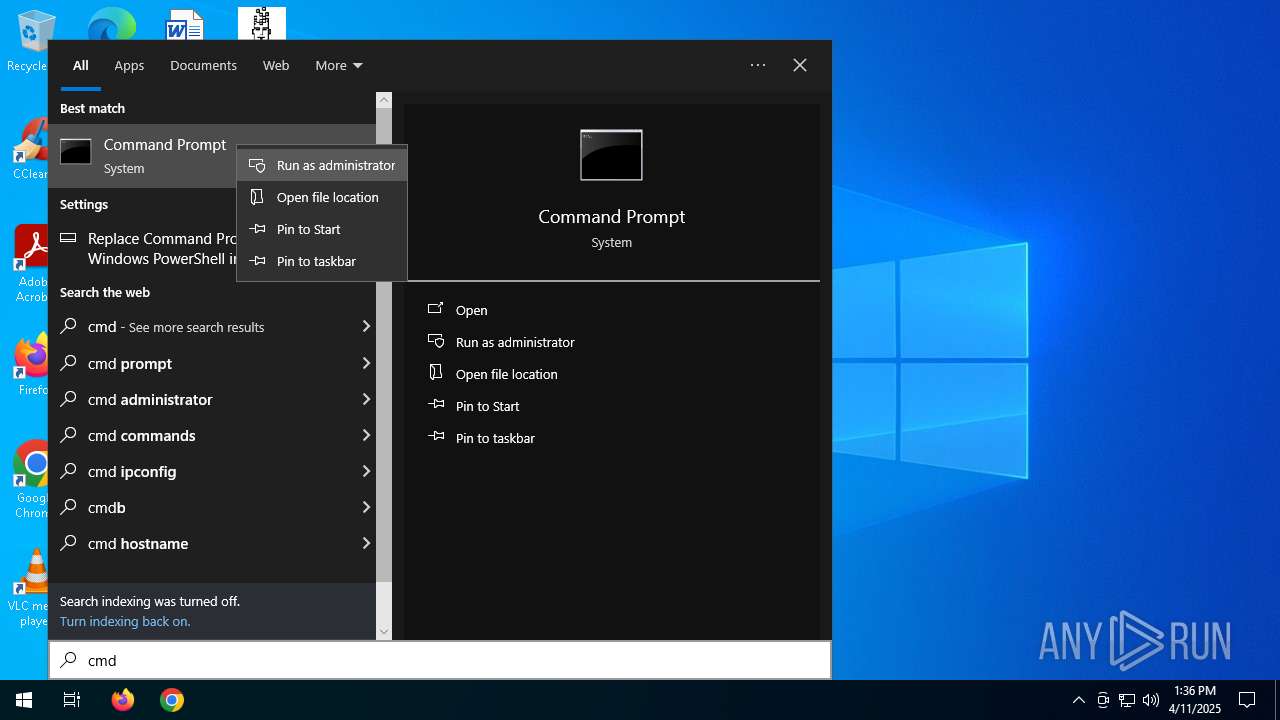Screen dimensions: 1280x720
Task: Open Google Chrome desktop shortcut
Action: tap(31, 480)
